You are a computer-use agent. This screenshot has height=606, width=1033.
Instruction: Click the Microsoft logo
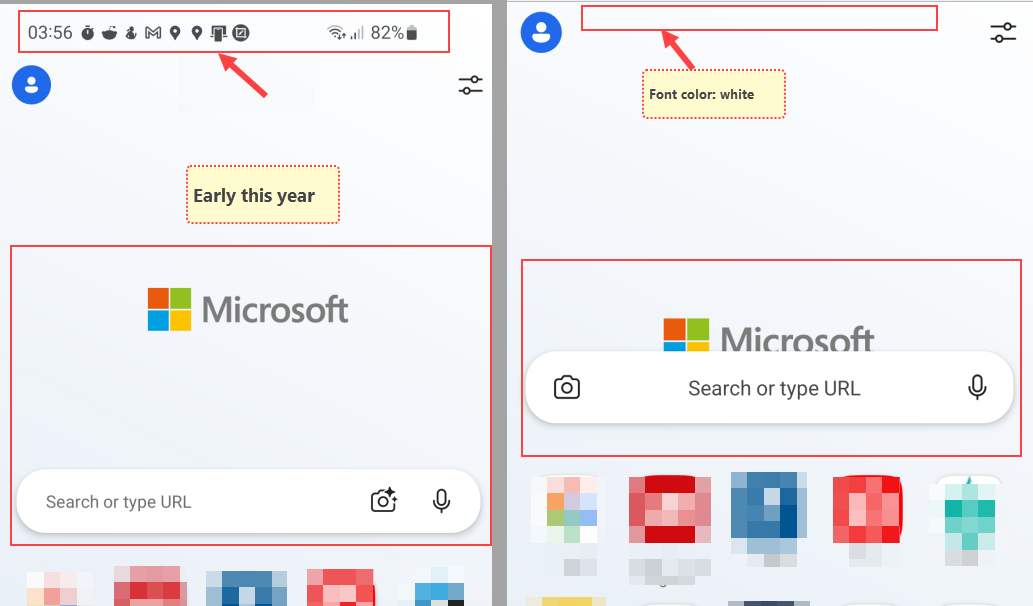point(248,308)
